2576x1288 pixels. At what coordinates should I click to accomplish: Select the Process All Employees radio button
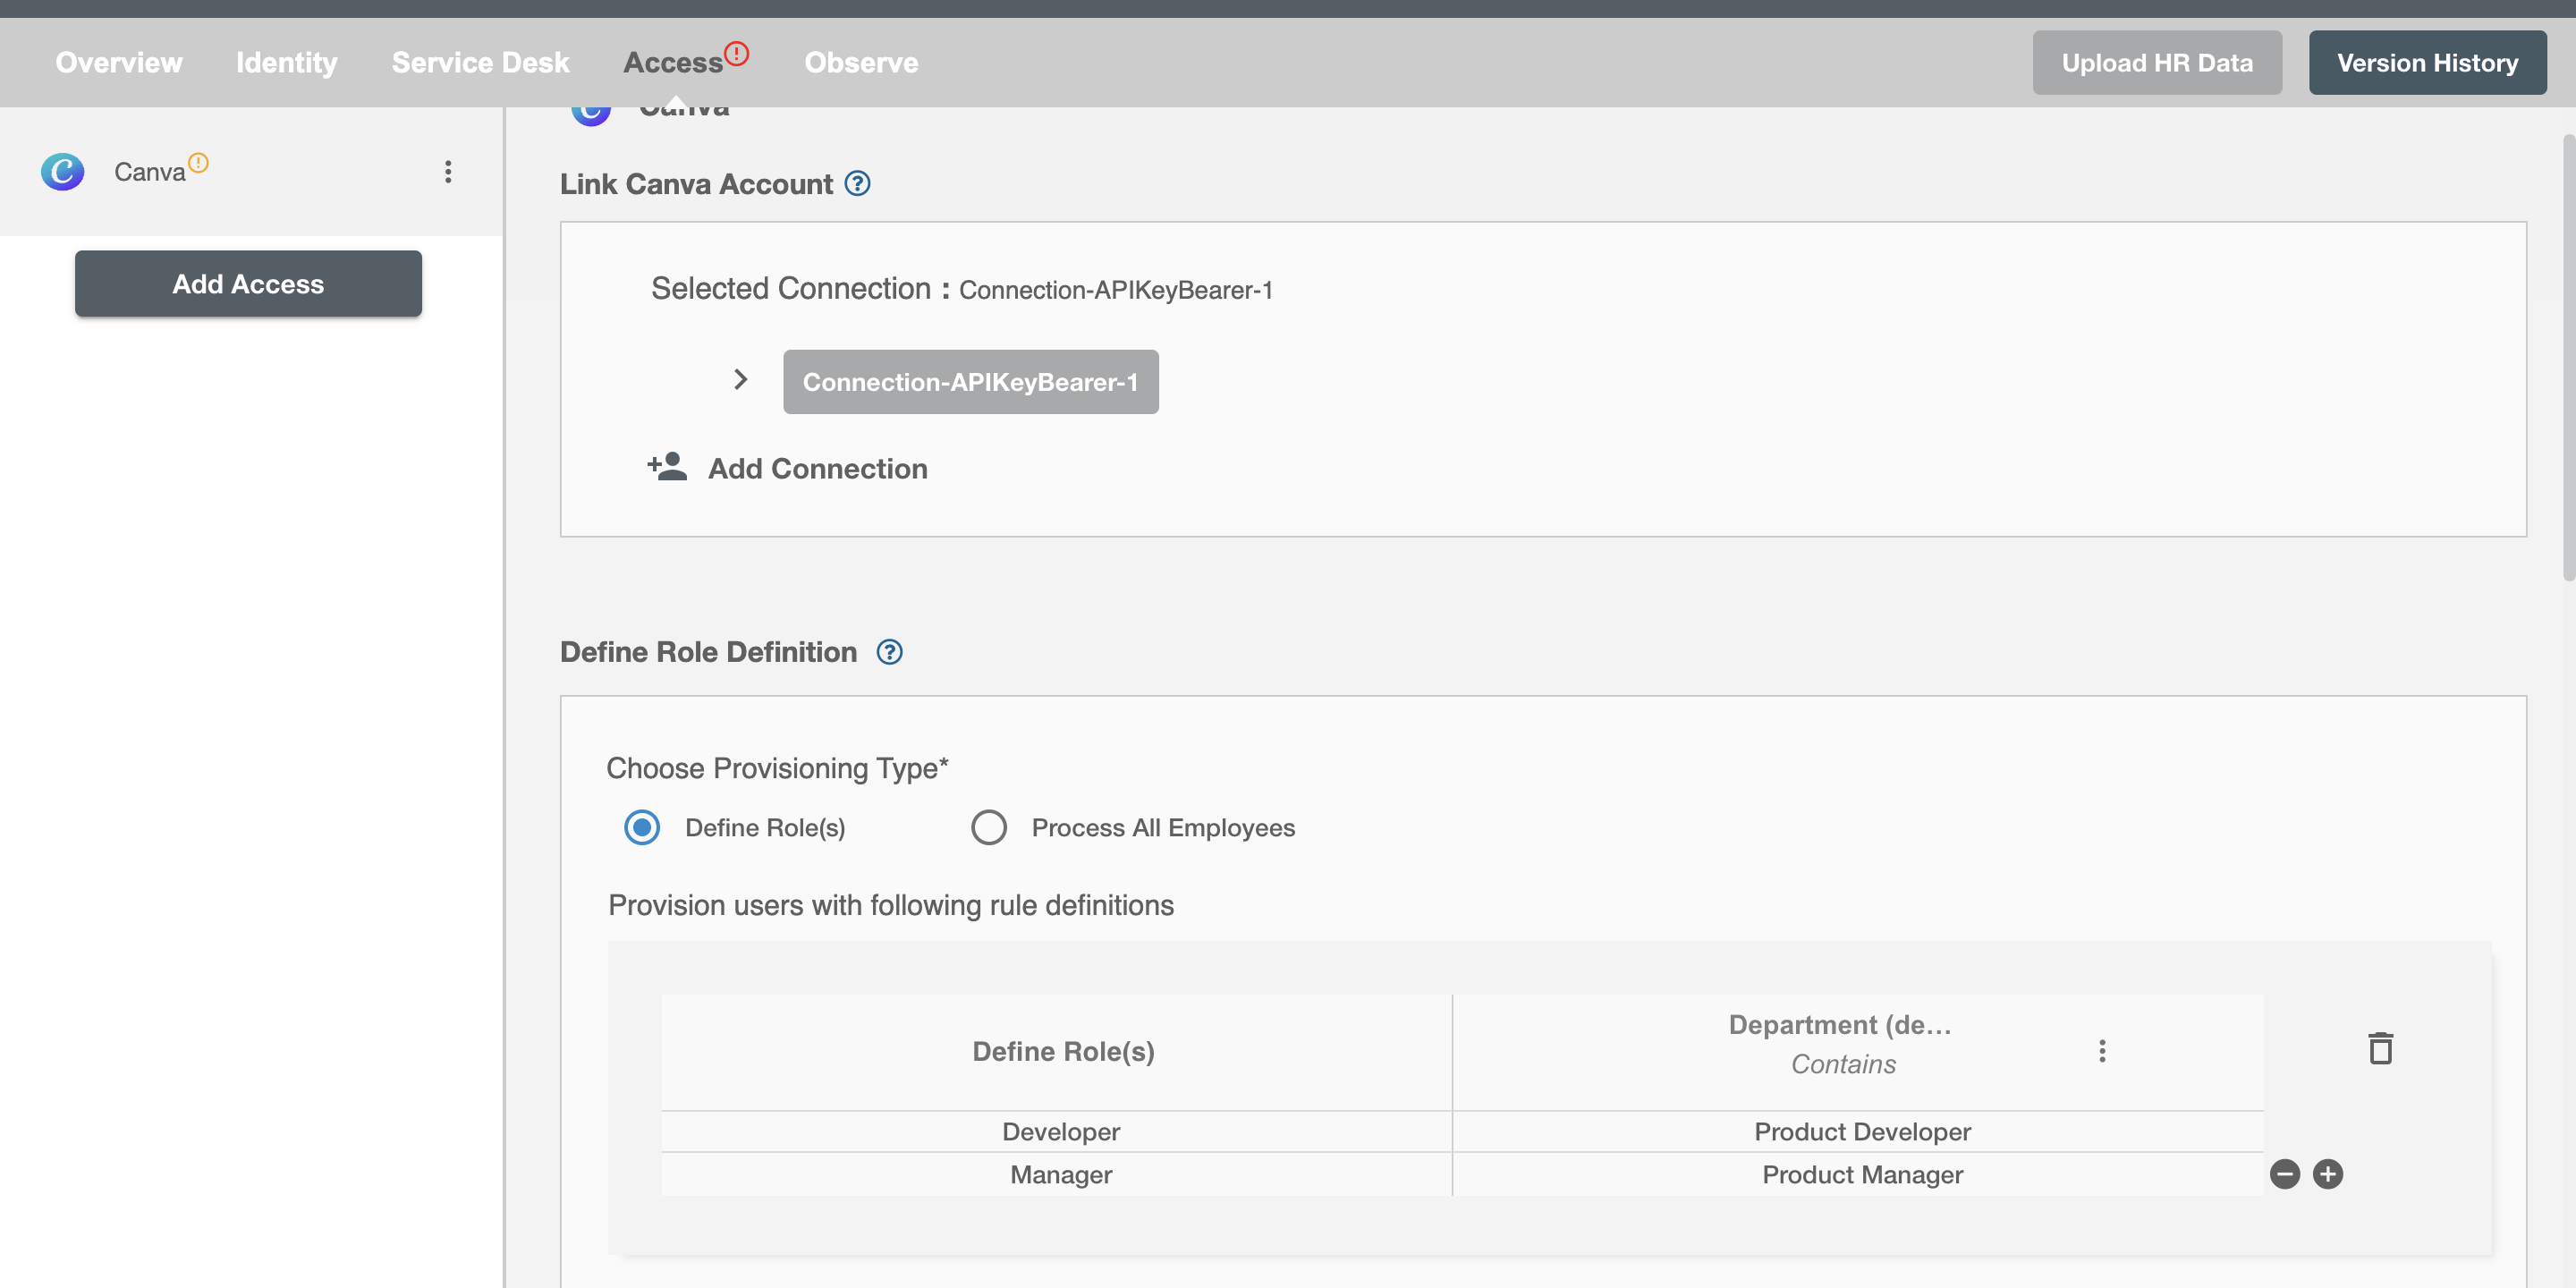click(x=987, y=826)
